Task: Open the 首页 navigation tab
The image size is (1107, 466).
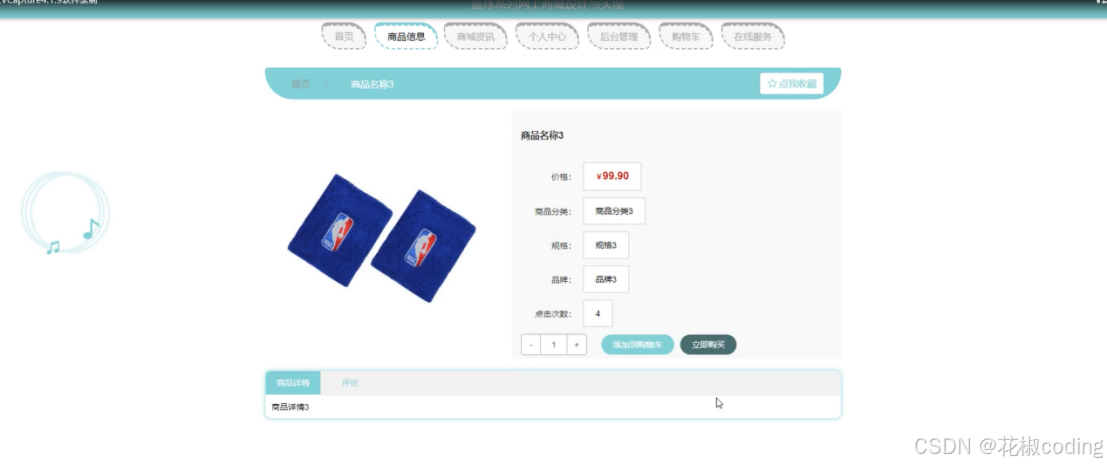Action: tap(344, 37)
